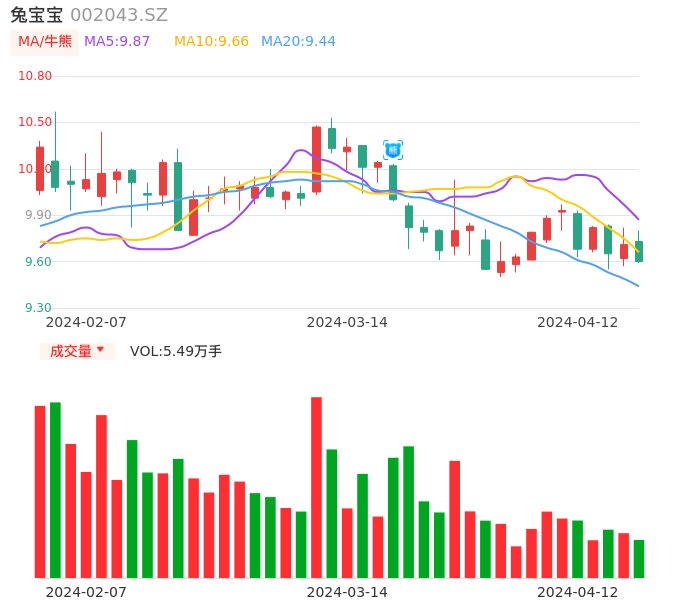Click the red triangle beside 成交量
Image resolution: width=686 pixels, height=606 pixels.
tap(100, 350)
